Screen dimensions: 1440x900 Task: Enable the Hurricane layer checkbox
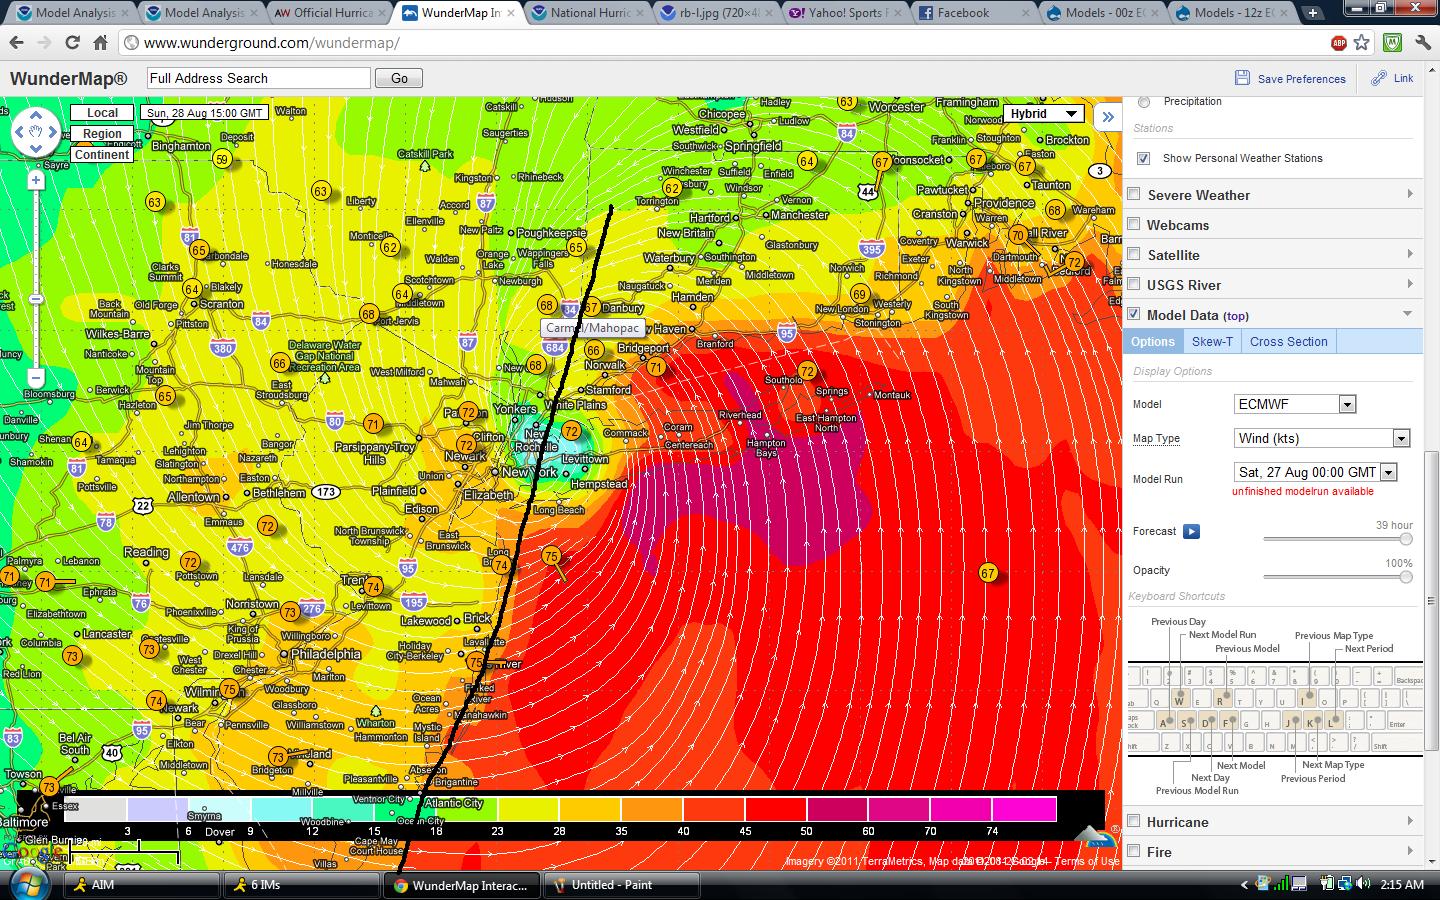(1134, 822)
